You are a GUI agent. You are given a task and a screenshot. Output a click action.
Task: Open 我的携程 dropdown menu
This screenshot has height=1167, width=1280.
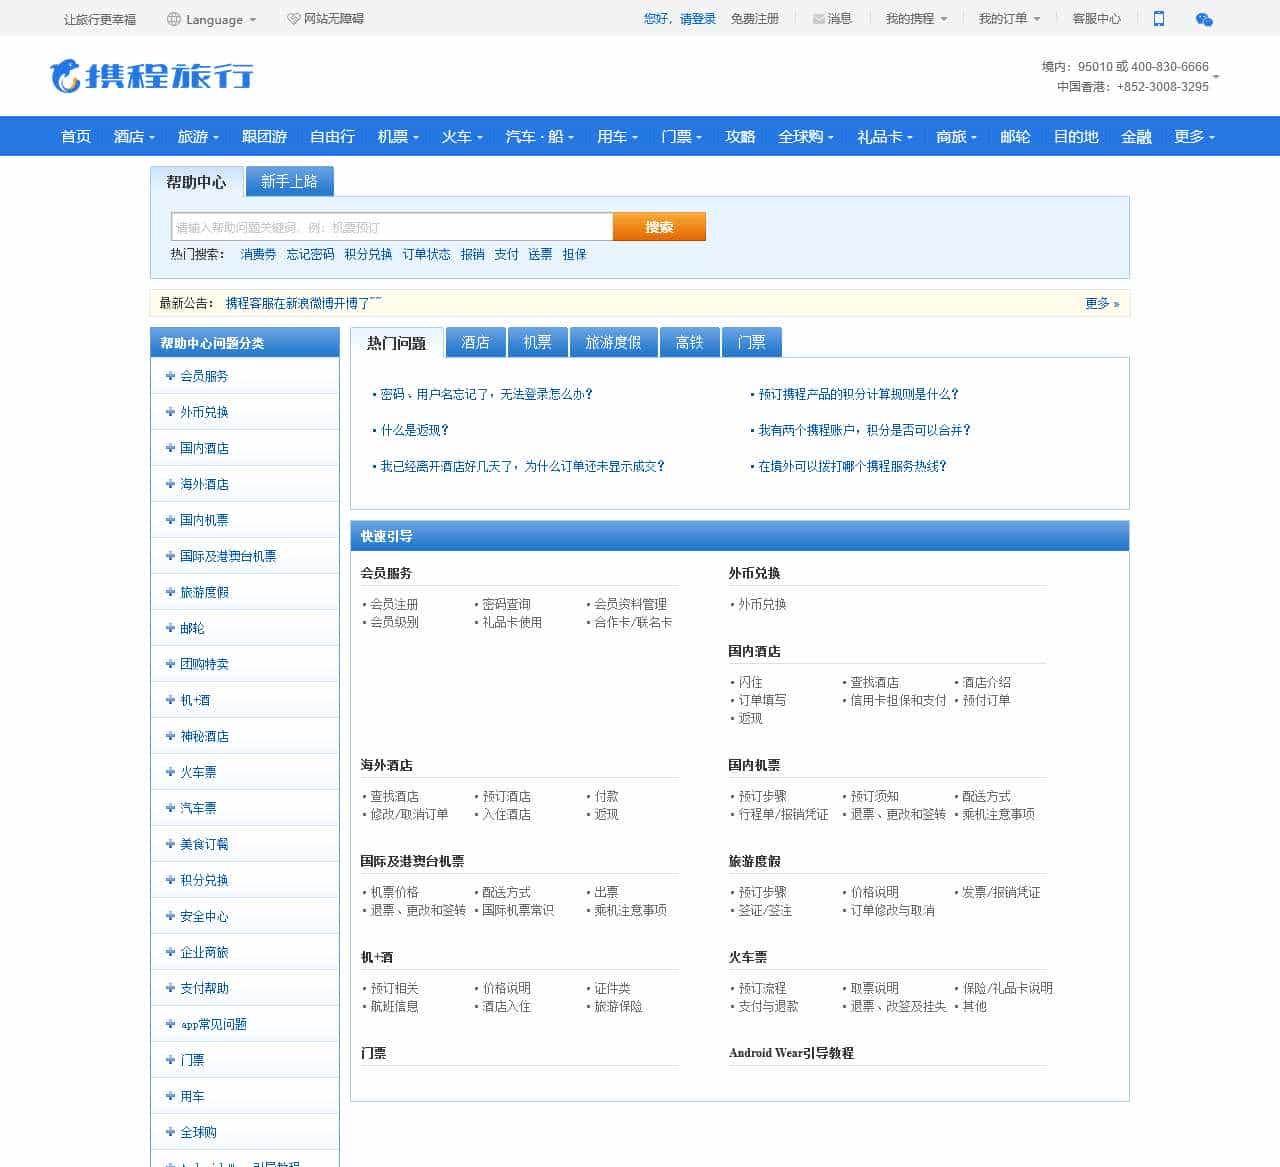(x=916, y=19)
